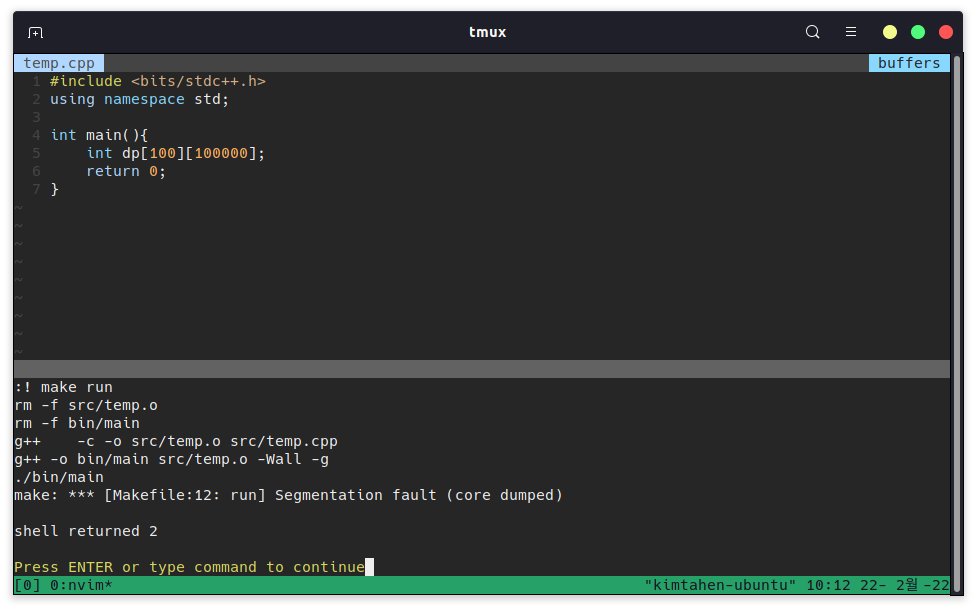Click the ':! make run' command text
The width and height of the screenshot is (976, 610).
click(x=63, y=388)
